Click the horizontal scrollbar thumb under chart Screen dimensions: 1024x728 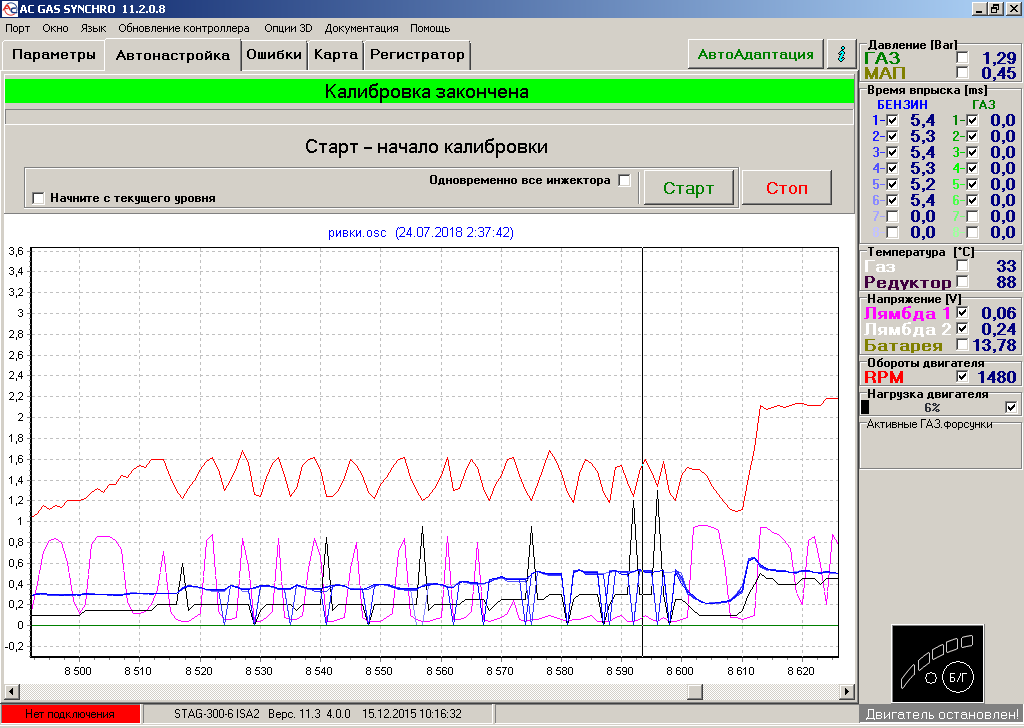click(694, 691)
